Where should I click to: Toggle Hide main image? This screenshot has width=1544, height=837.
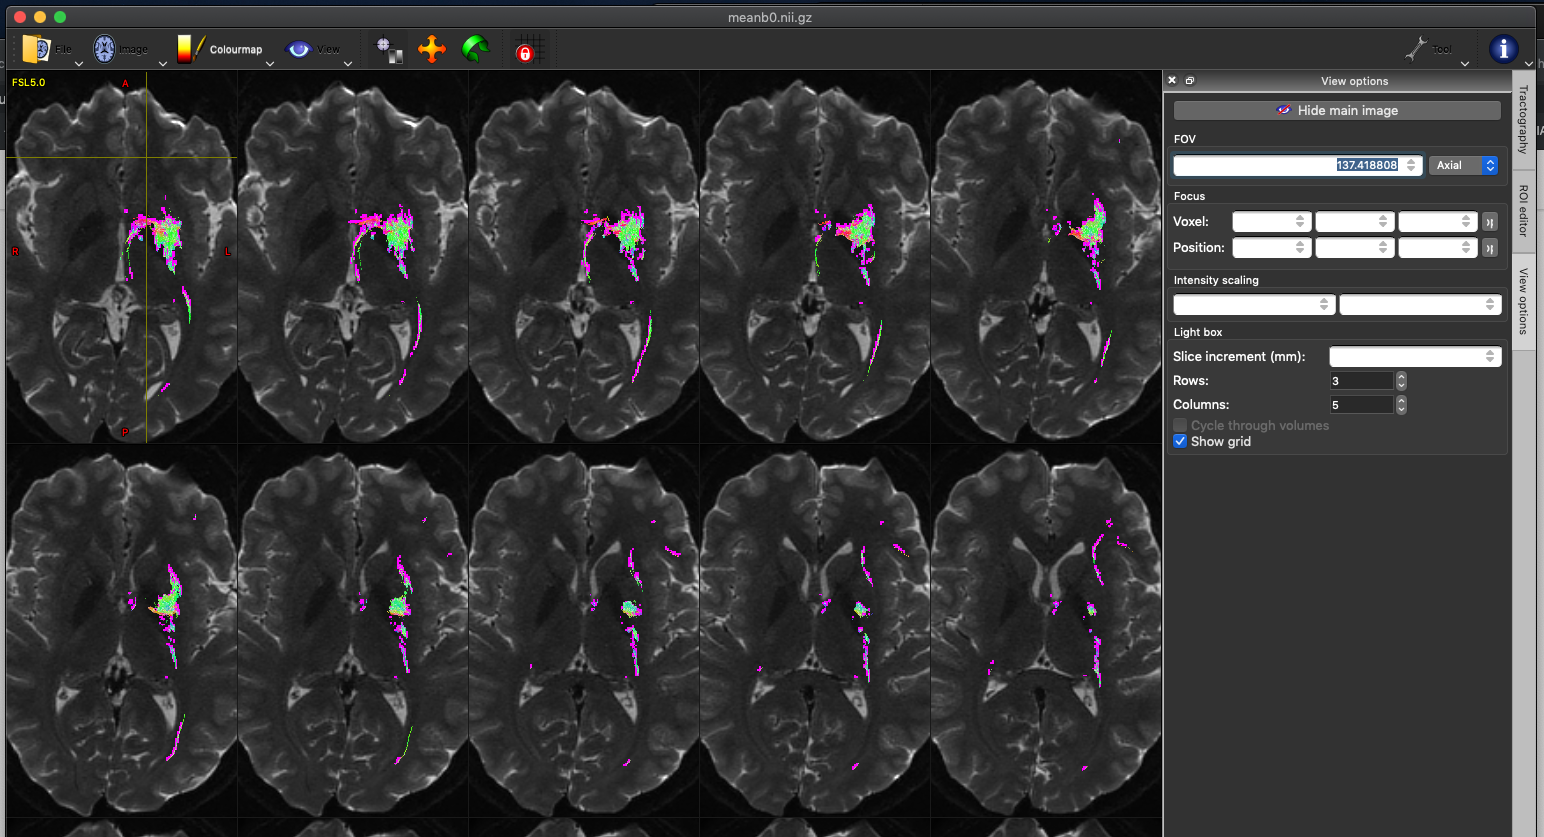pyautogui.click(x=1337, y=110)
